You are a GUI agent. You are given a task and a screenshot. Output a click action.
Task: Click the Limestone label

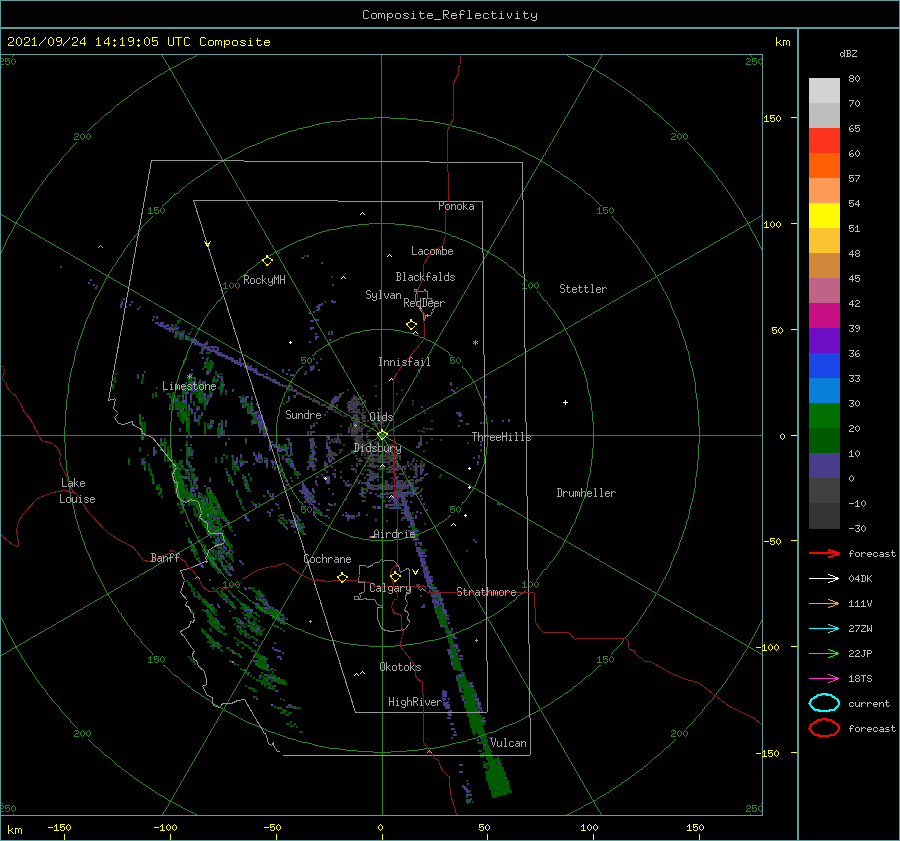[x=189, y=386]
